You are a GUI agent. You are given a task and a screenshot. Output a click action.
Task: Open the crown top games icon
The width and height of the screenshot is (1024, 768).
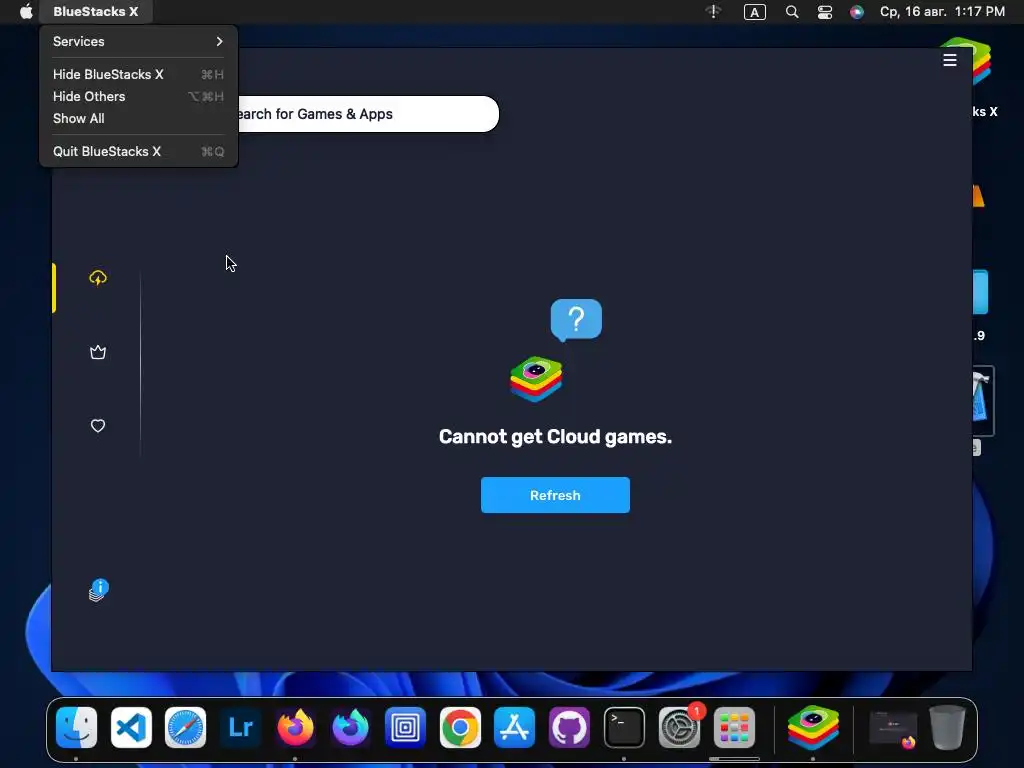(x=98, y=353)
